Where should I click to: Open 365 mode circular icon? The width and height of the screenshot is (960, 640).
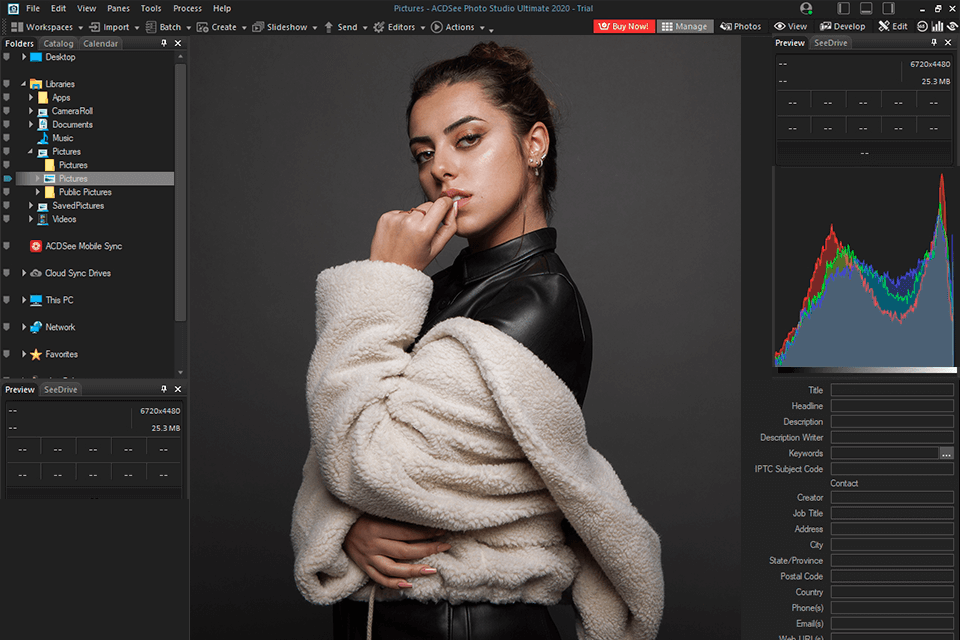922,26
